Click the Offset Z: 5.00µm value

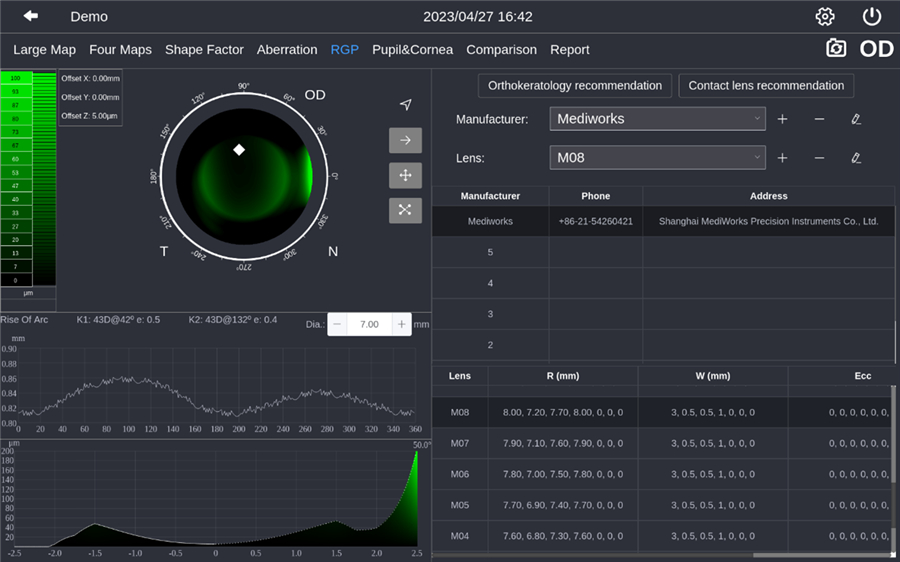(x=90, y=116)
